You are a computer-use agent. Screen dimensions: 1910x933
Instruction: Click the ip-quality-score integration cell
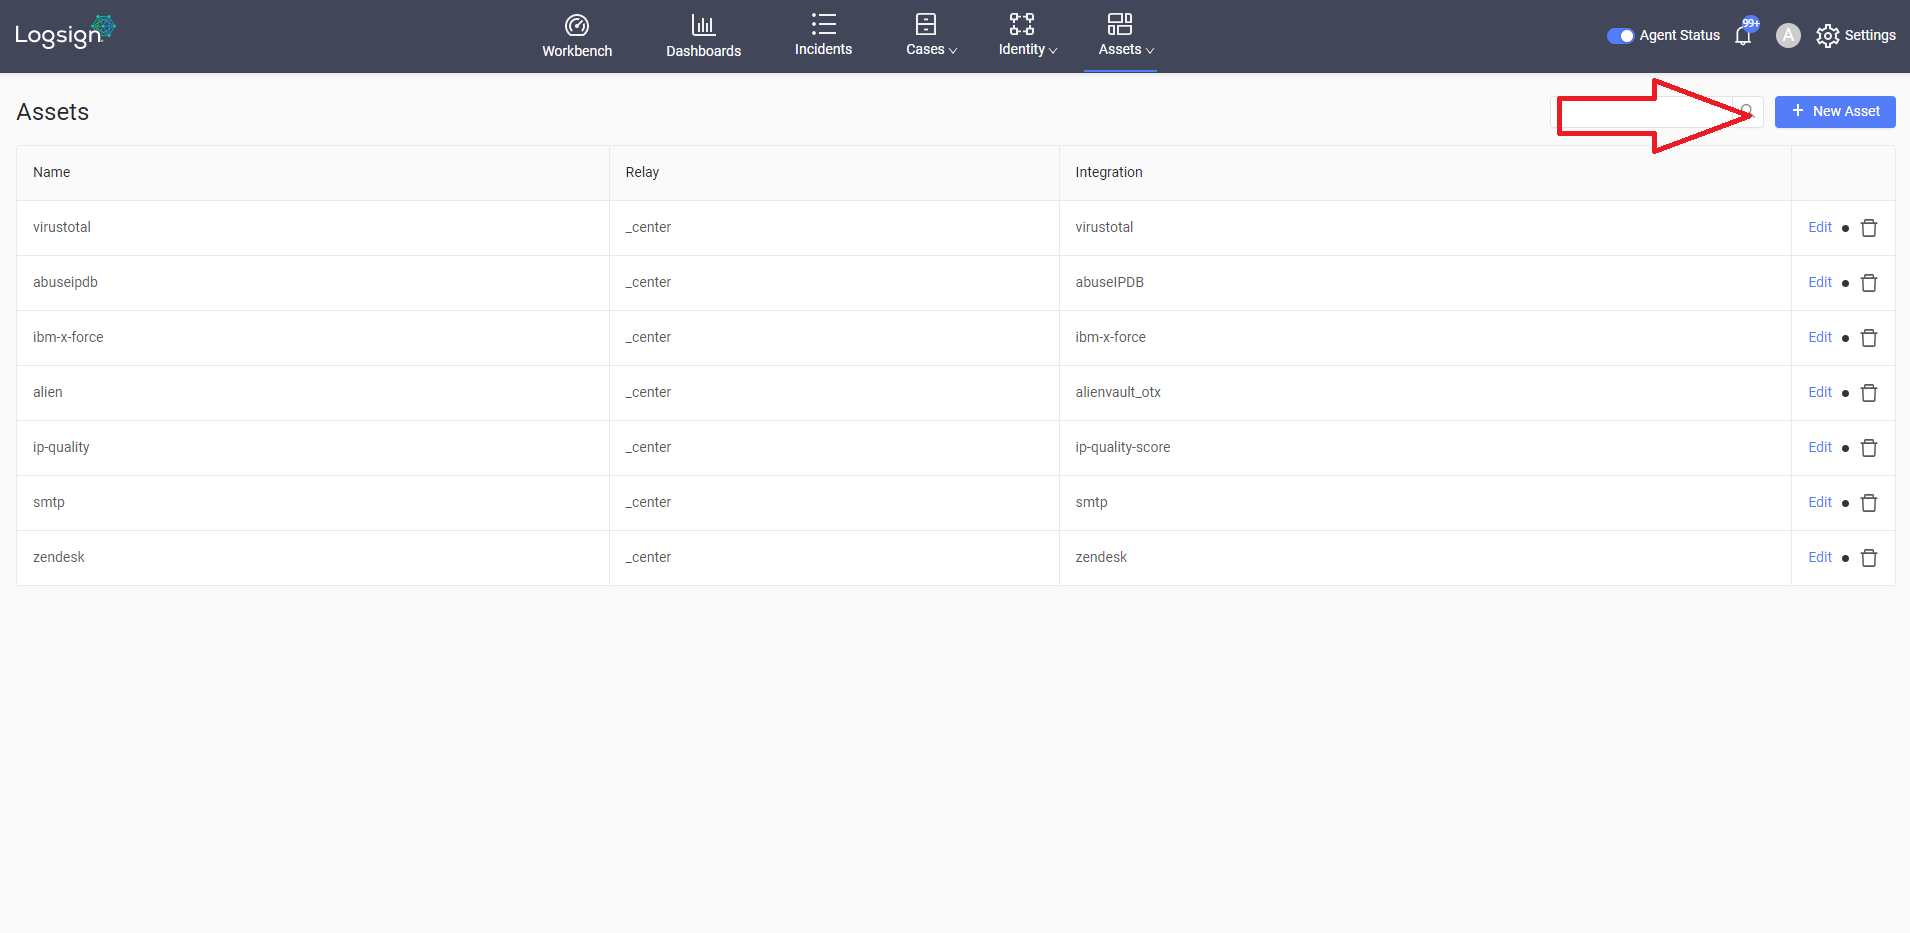click(1425, 448)
